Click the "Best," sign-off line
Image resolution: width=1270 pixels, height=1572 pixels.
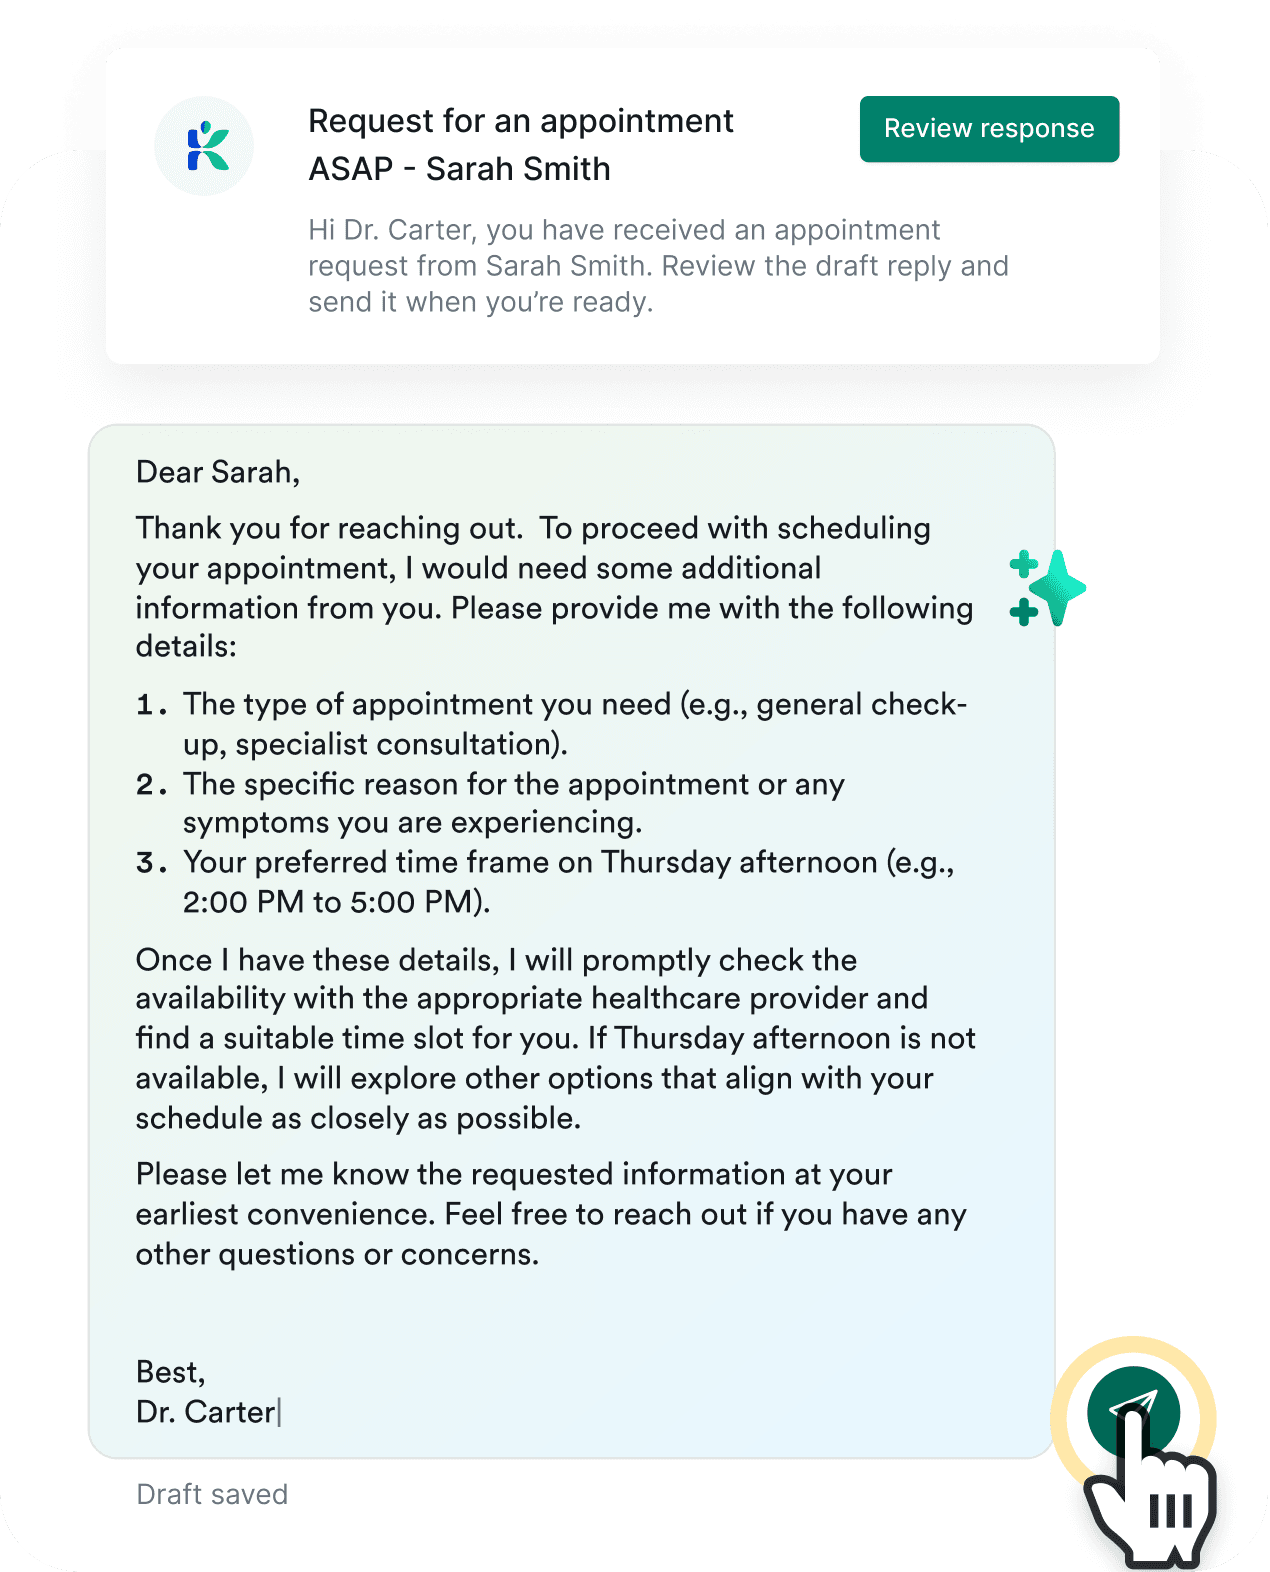(171, 1372)
